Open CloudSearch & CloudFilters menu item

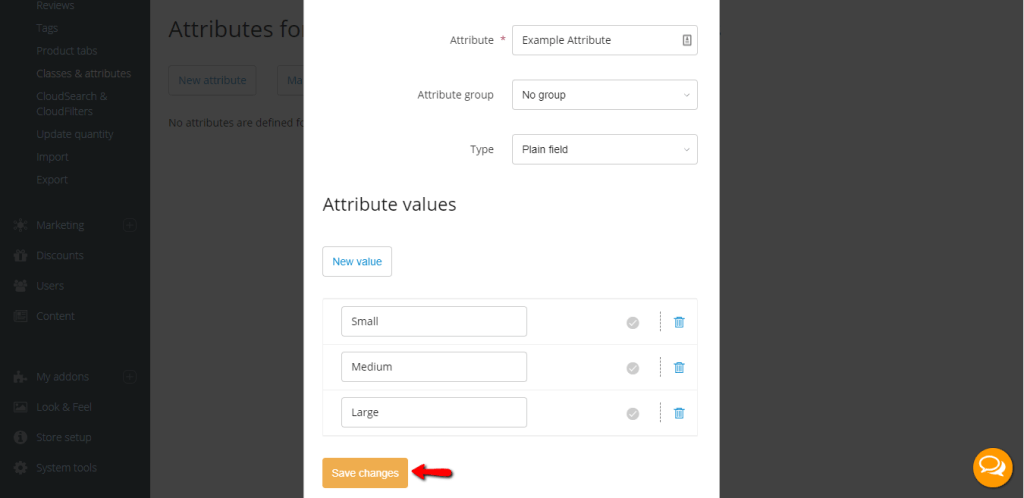coord(72,104)
